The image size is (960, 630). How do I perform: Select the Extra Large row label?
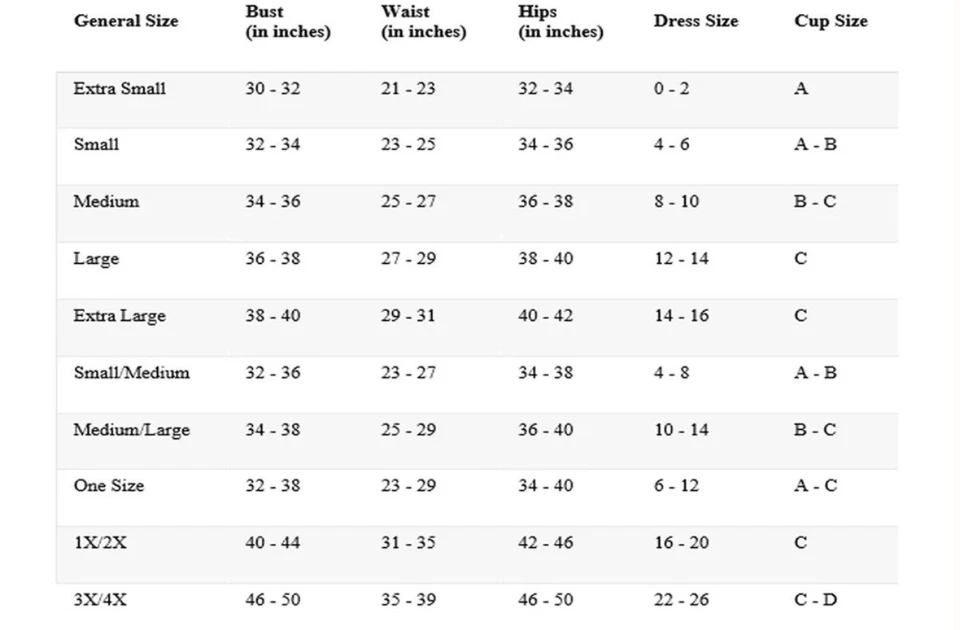120,316
